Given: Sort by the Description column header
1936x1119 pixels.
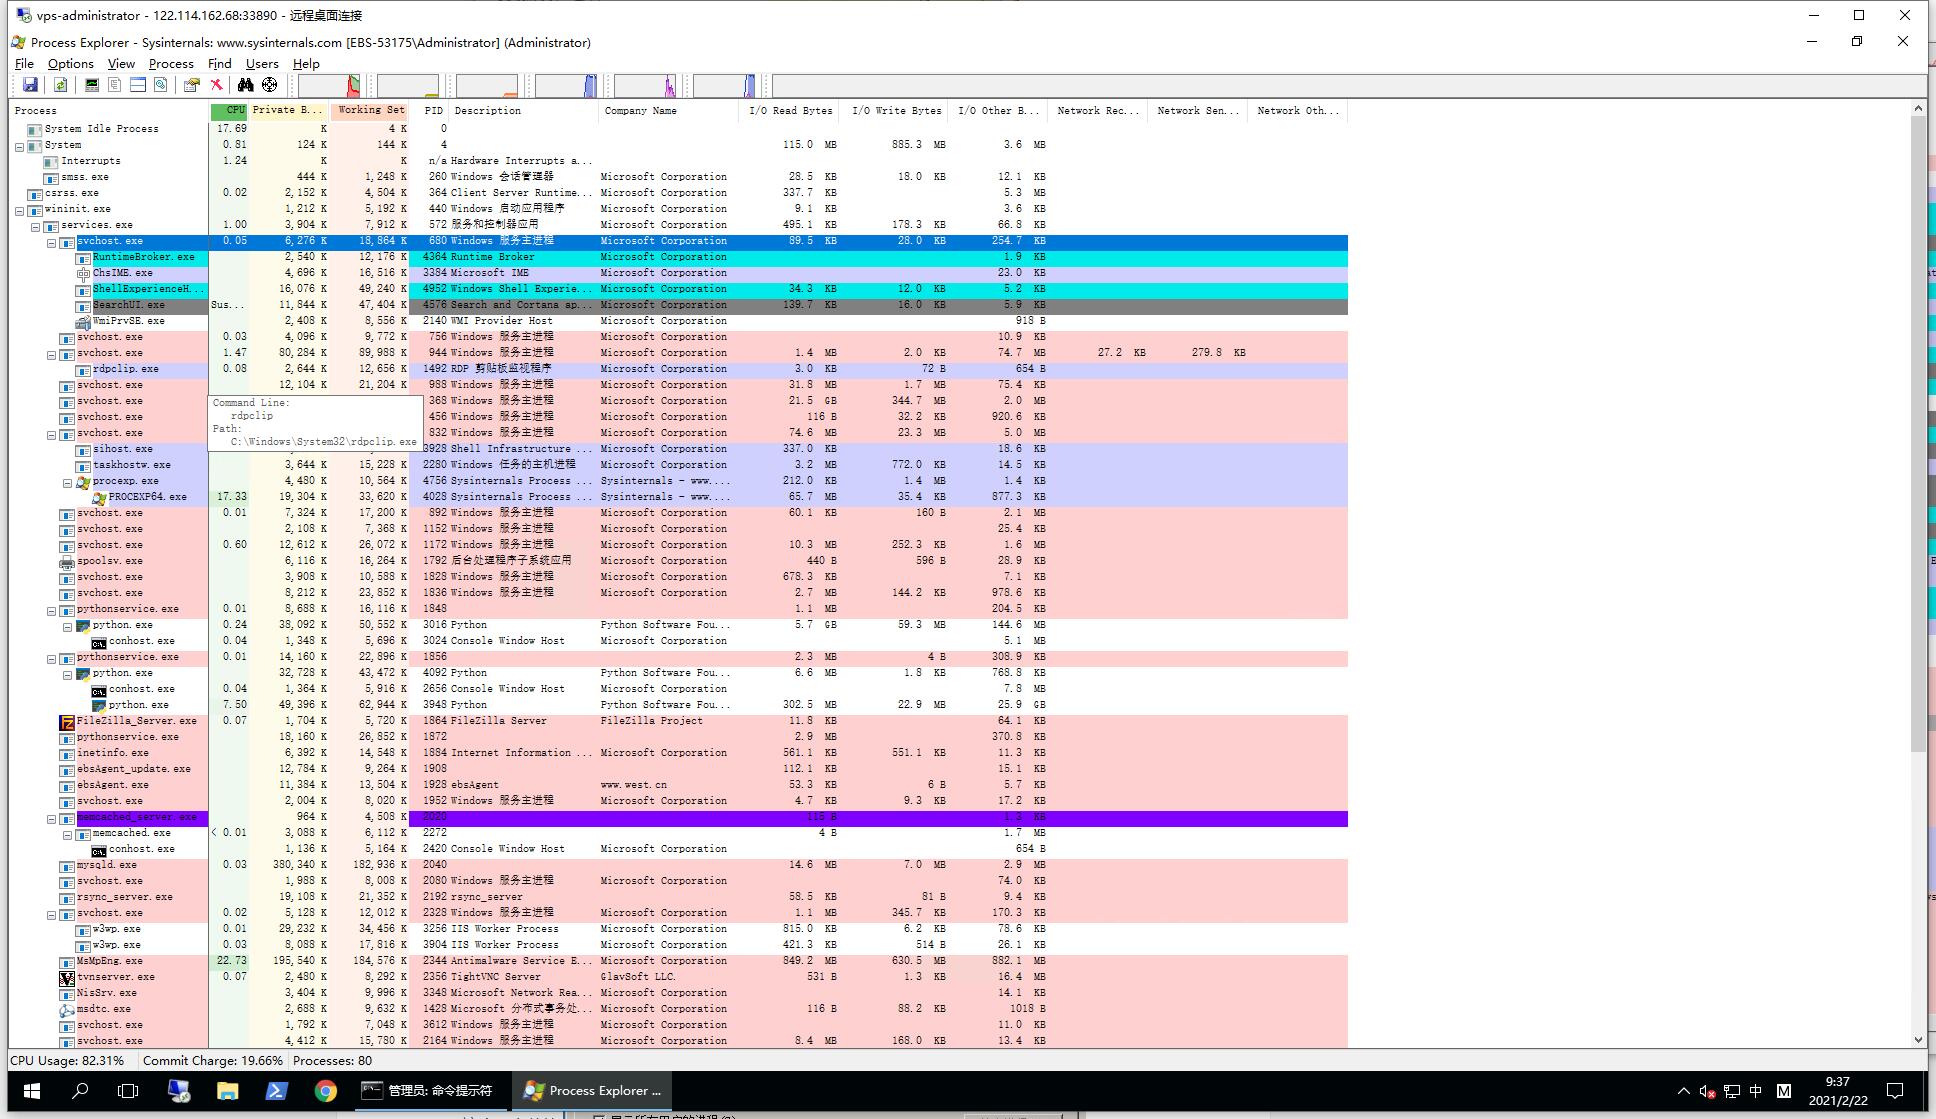Looking at the screenshot, I should click(523, 110).
